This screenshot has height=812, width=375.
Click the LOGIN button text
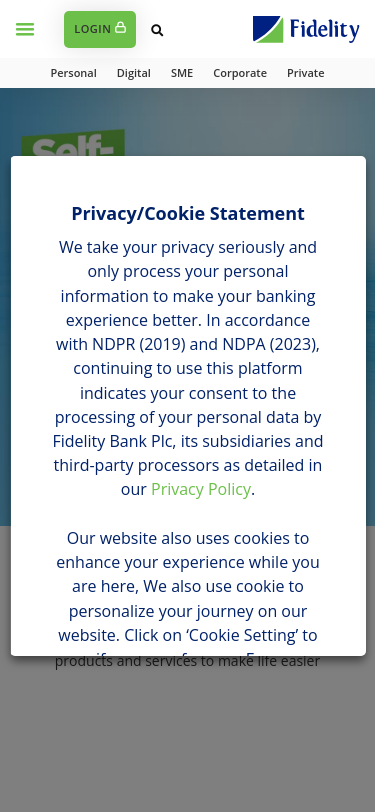click(x=92, y=30)
